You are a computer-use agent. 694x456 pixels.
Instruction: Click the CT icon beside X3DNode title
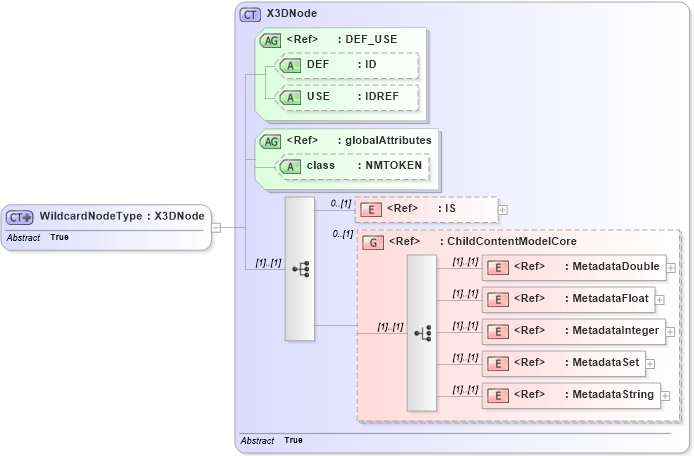pos(250,15)
